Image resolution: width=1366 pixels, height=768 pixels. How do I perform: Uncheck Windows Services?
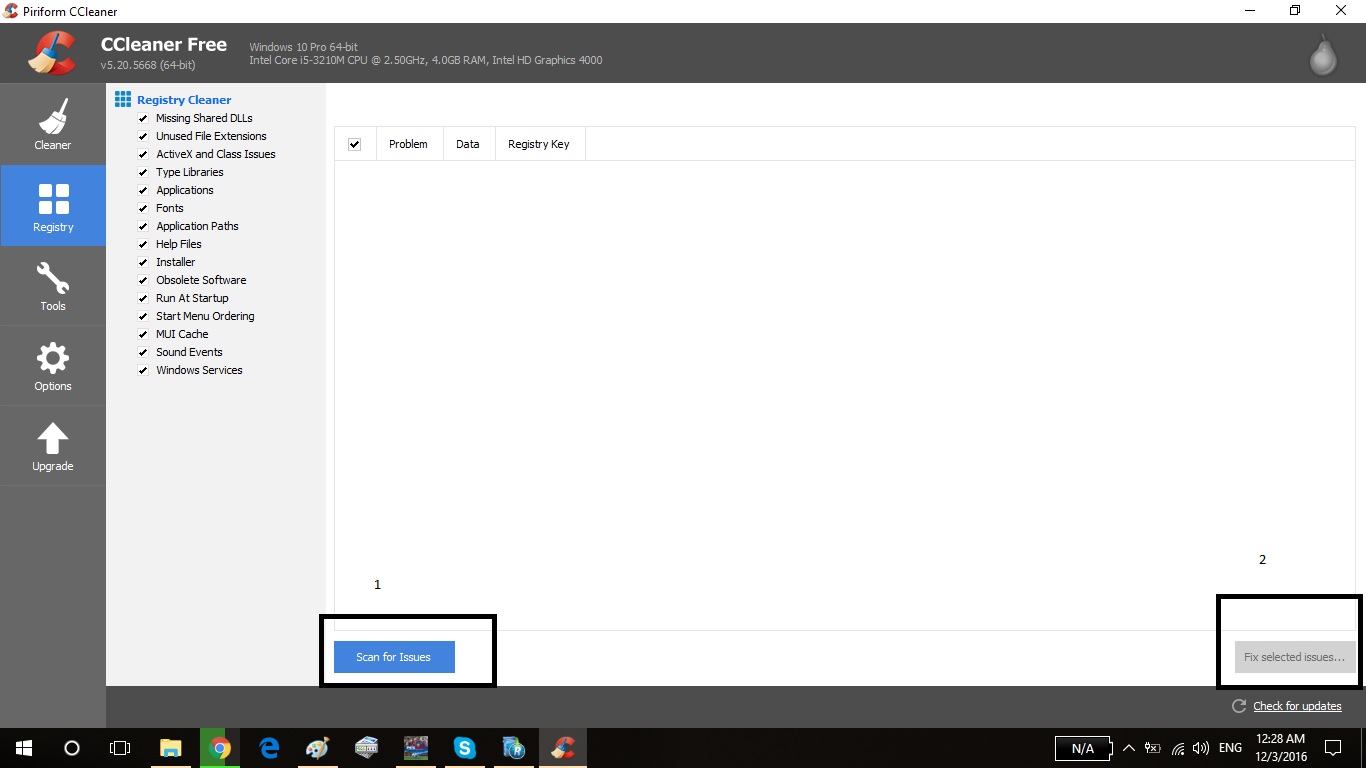coord(143,370)
